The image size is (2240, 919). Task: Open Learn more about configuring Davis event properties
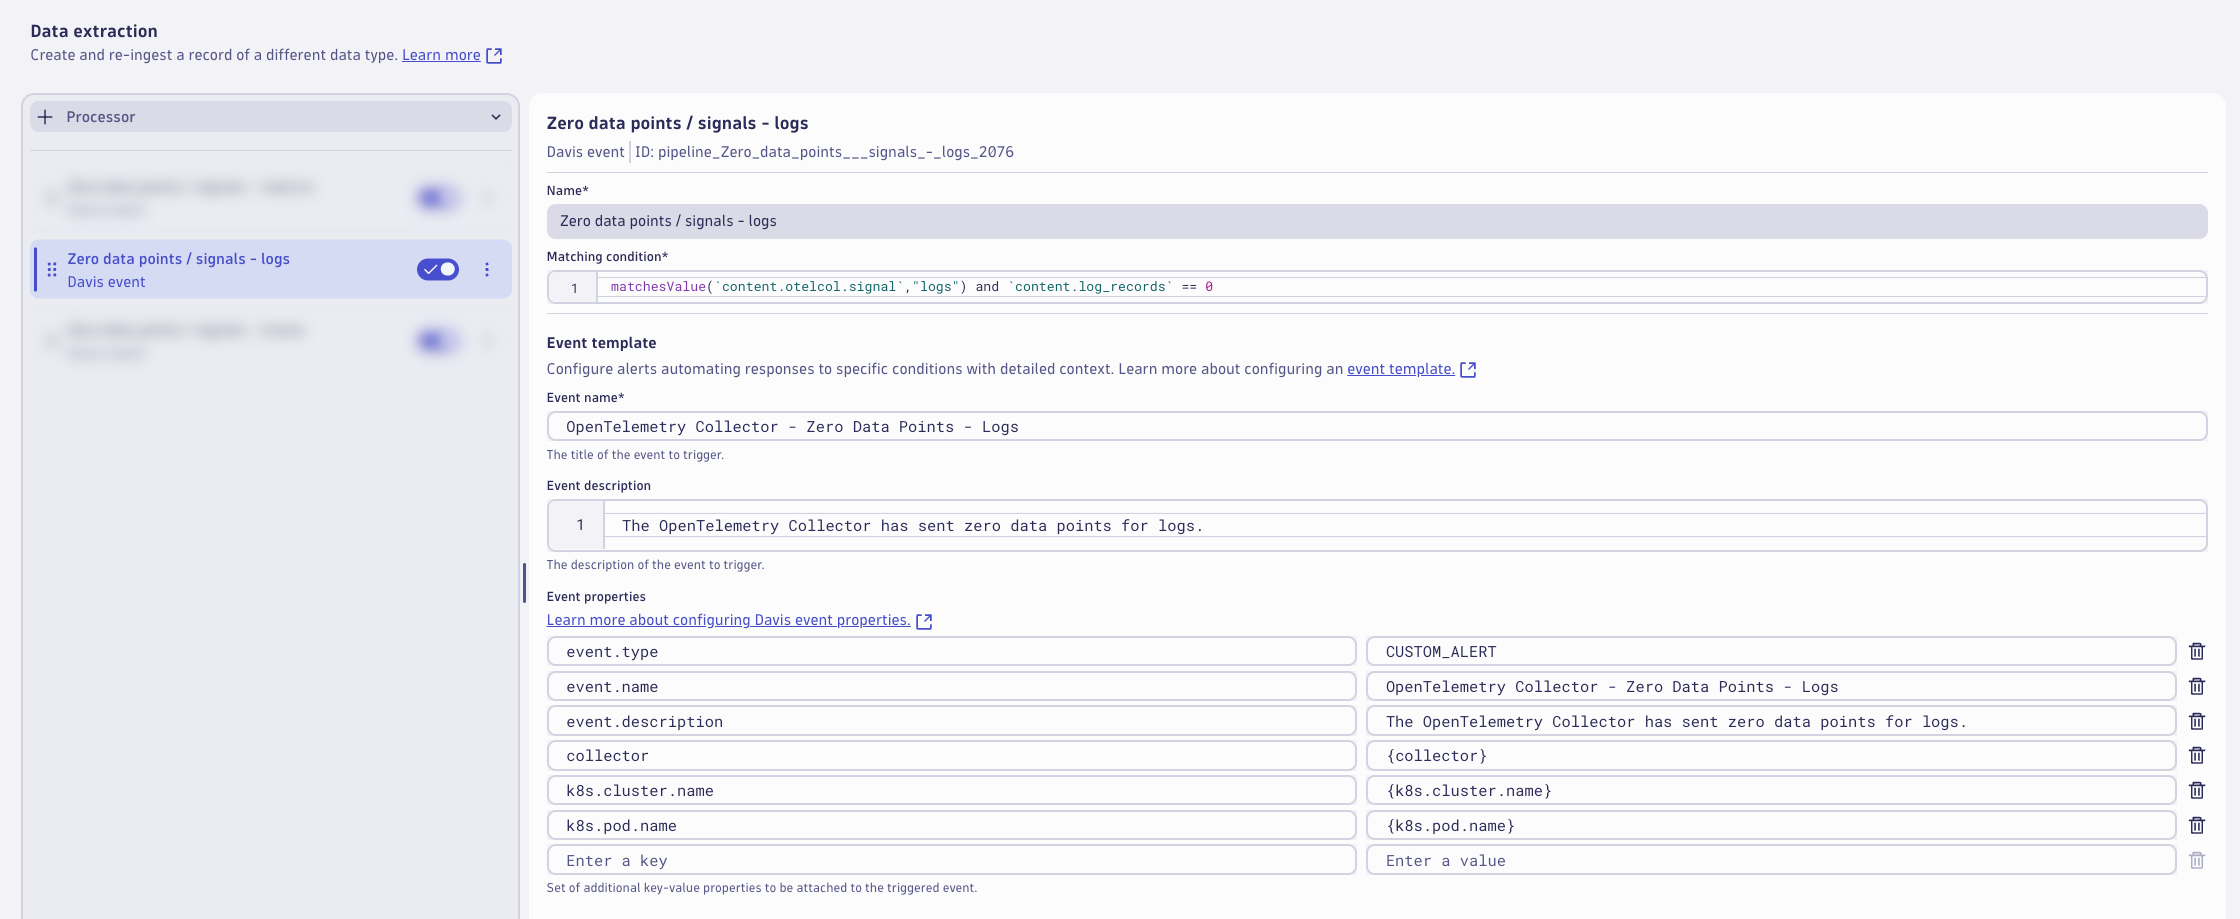pos(728,620)
